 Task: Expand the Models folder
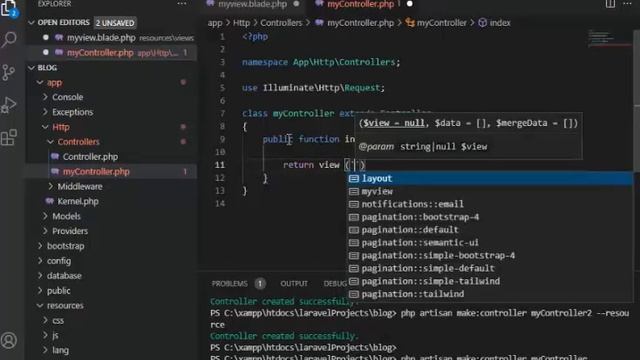tap(45, 216)
